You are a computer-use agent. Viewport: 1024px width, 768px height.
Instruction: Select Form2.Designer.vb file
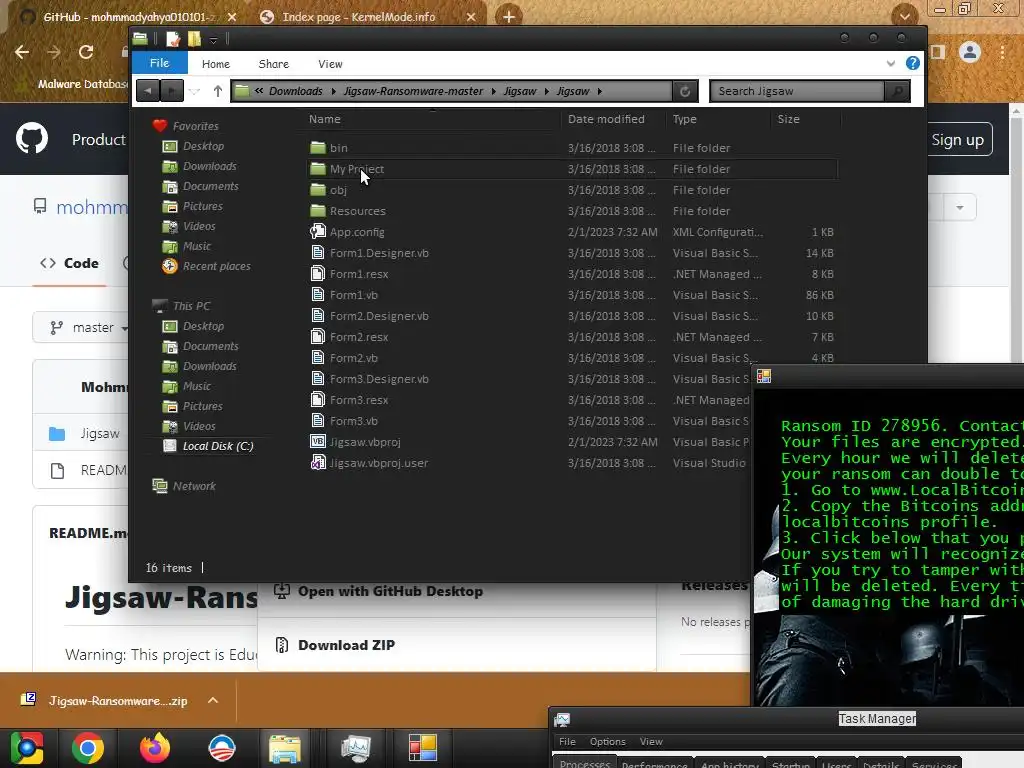[x=379, y=316]
